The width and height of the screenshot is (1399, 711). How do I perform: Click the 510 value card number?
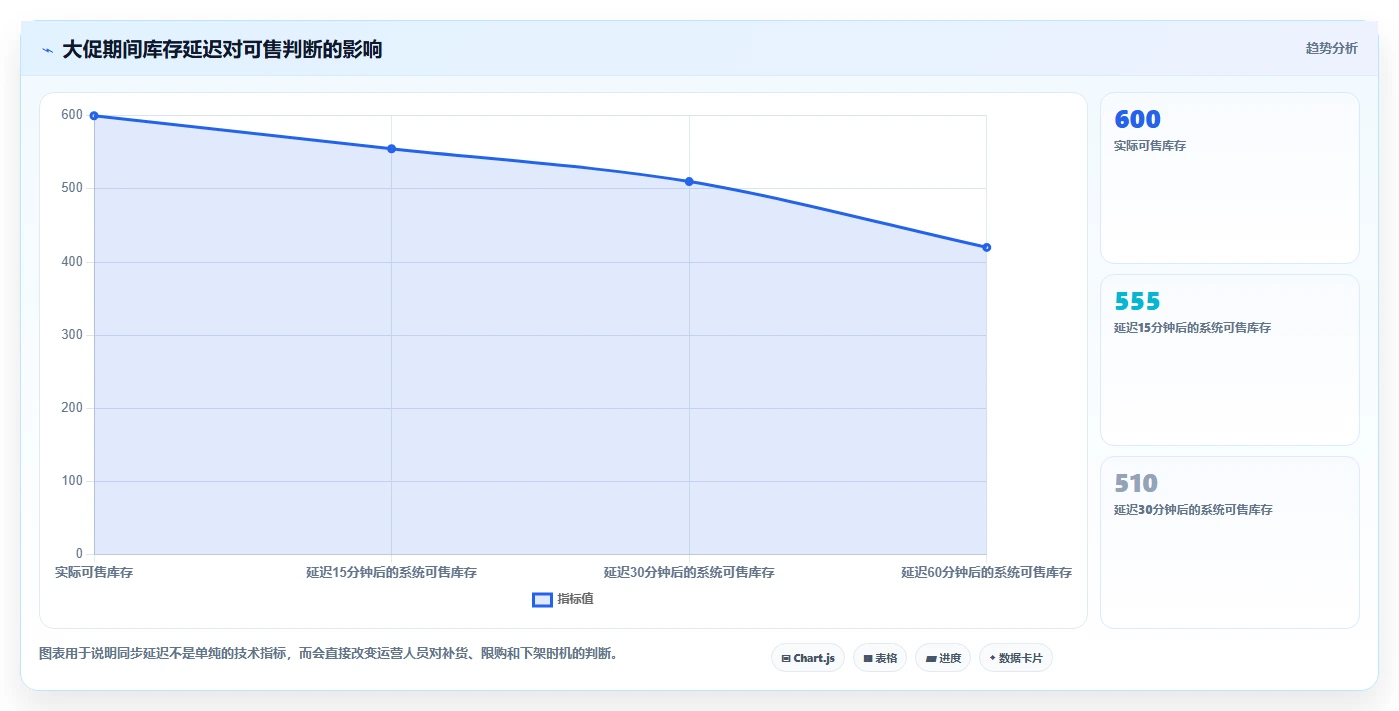[1136, 484]
